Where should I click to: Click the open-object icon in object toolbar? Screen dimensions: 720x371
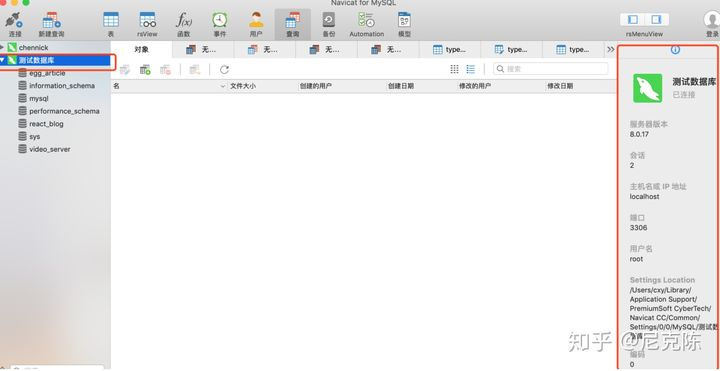tap(125, 70)
